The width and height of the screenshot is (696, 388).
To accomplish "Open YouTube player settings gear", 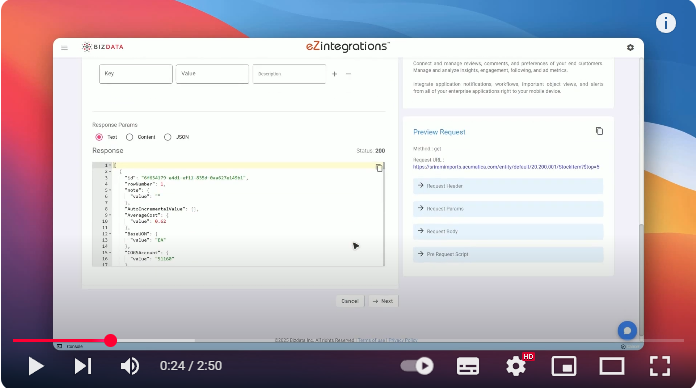I will click(516, 366).
